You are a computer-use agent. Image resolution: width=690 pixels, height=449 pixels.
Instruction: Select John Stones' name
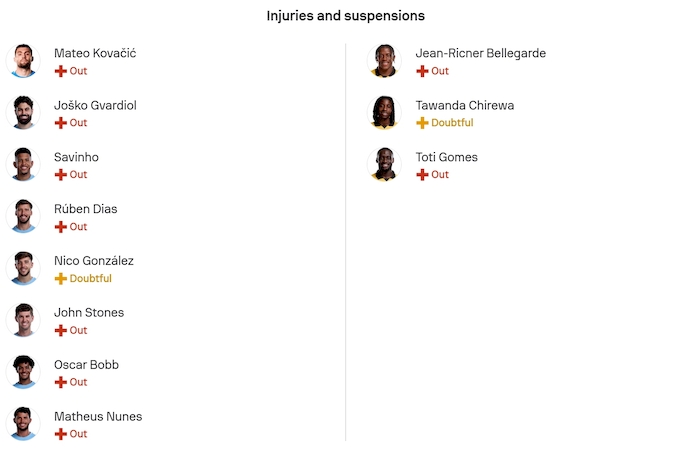pyautogui.click(x=89, y=313)
